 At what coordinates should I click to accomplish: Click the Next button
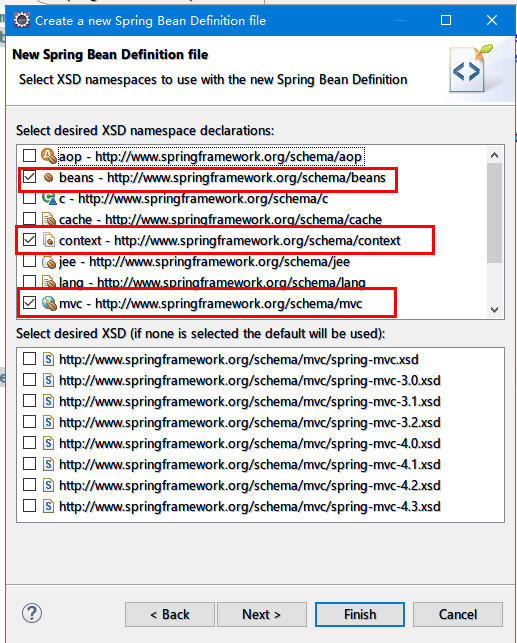coord(262,614)
